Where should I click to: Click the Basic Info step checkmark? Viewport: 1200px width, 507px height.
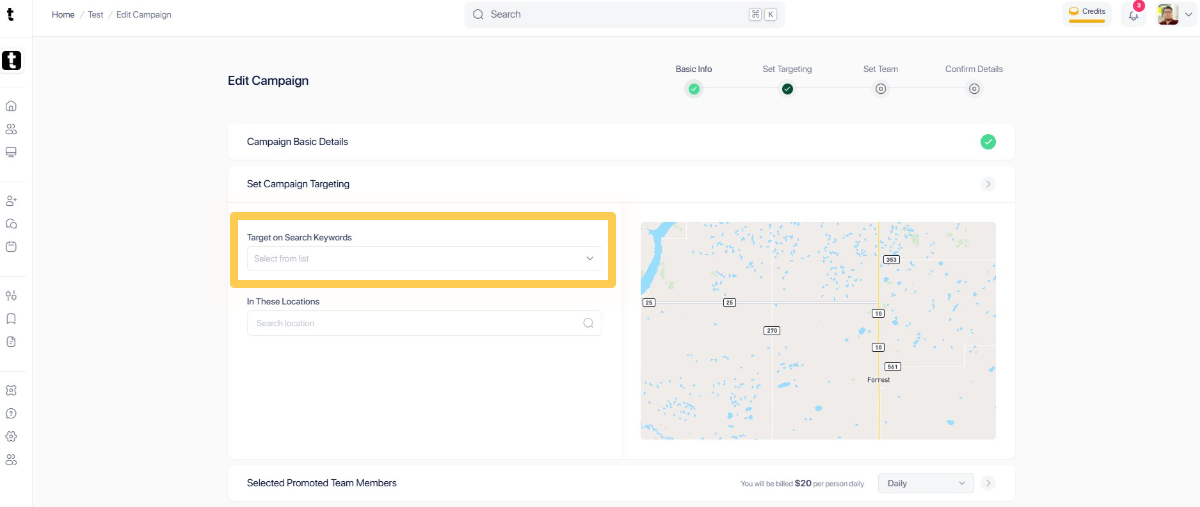tap(694, 89)
